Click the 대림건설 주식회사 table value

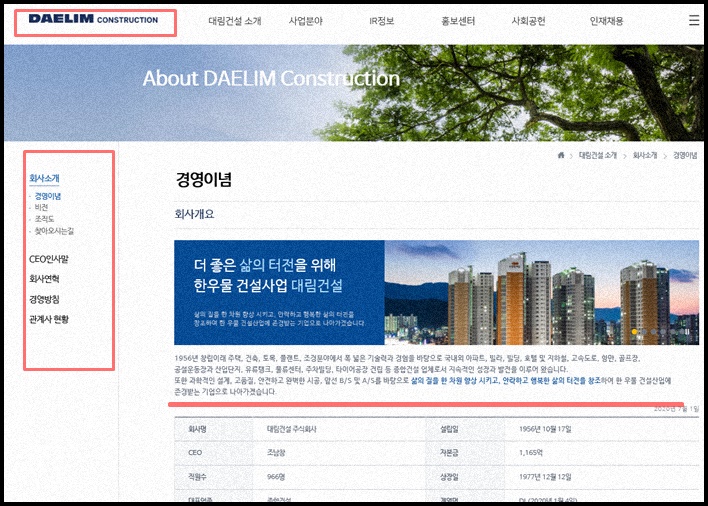[292, 429]
